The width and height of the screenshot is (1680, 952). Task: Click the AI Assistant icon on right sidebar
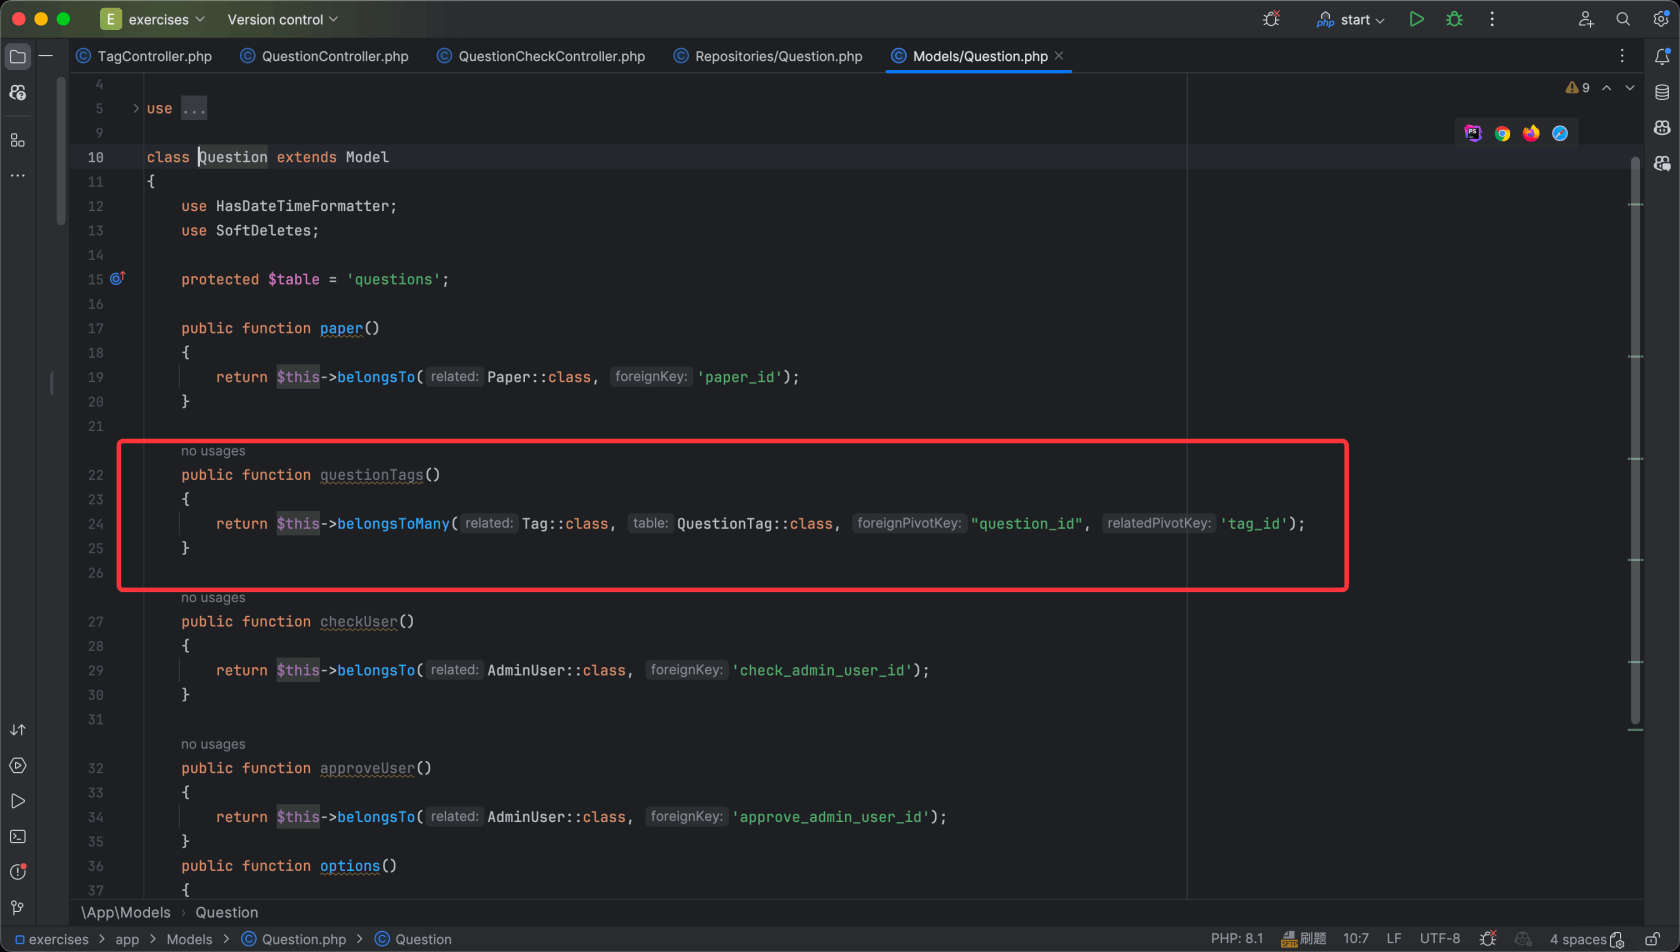tap(1662, 163)
